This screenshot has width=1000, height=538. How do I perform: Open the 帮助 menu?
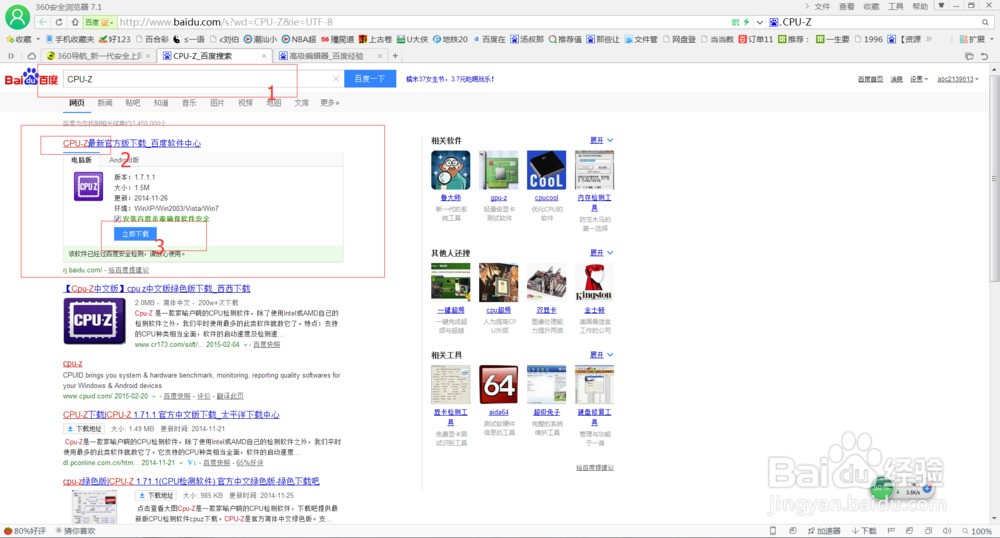[x=920, y=6]
